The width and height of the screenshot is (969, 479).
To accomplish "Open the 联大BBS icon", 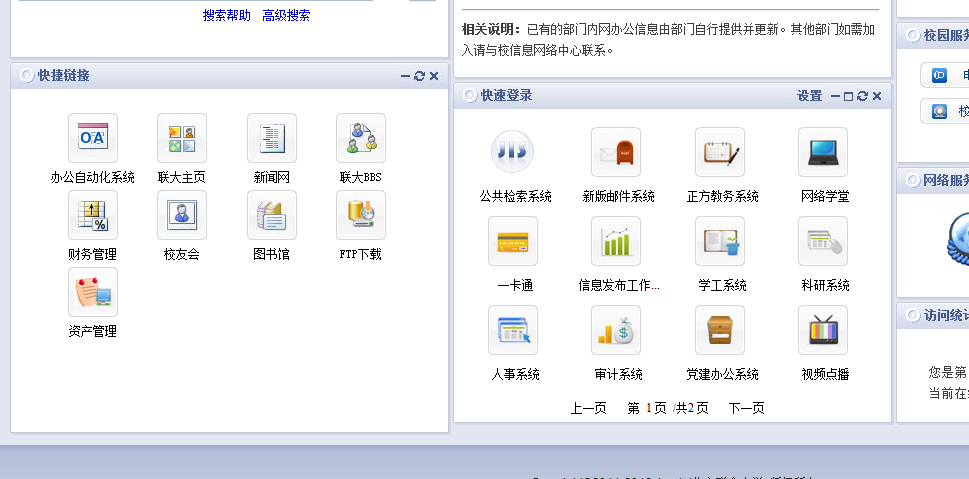I will point(361,138).
